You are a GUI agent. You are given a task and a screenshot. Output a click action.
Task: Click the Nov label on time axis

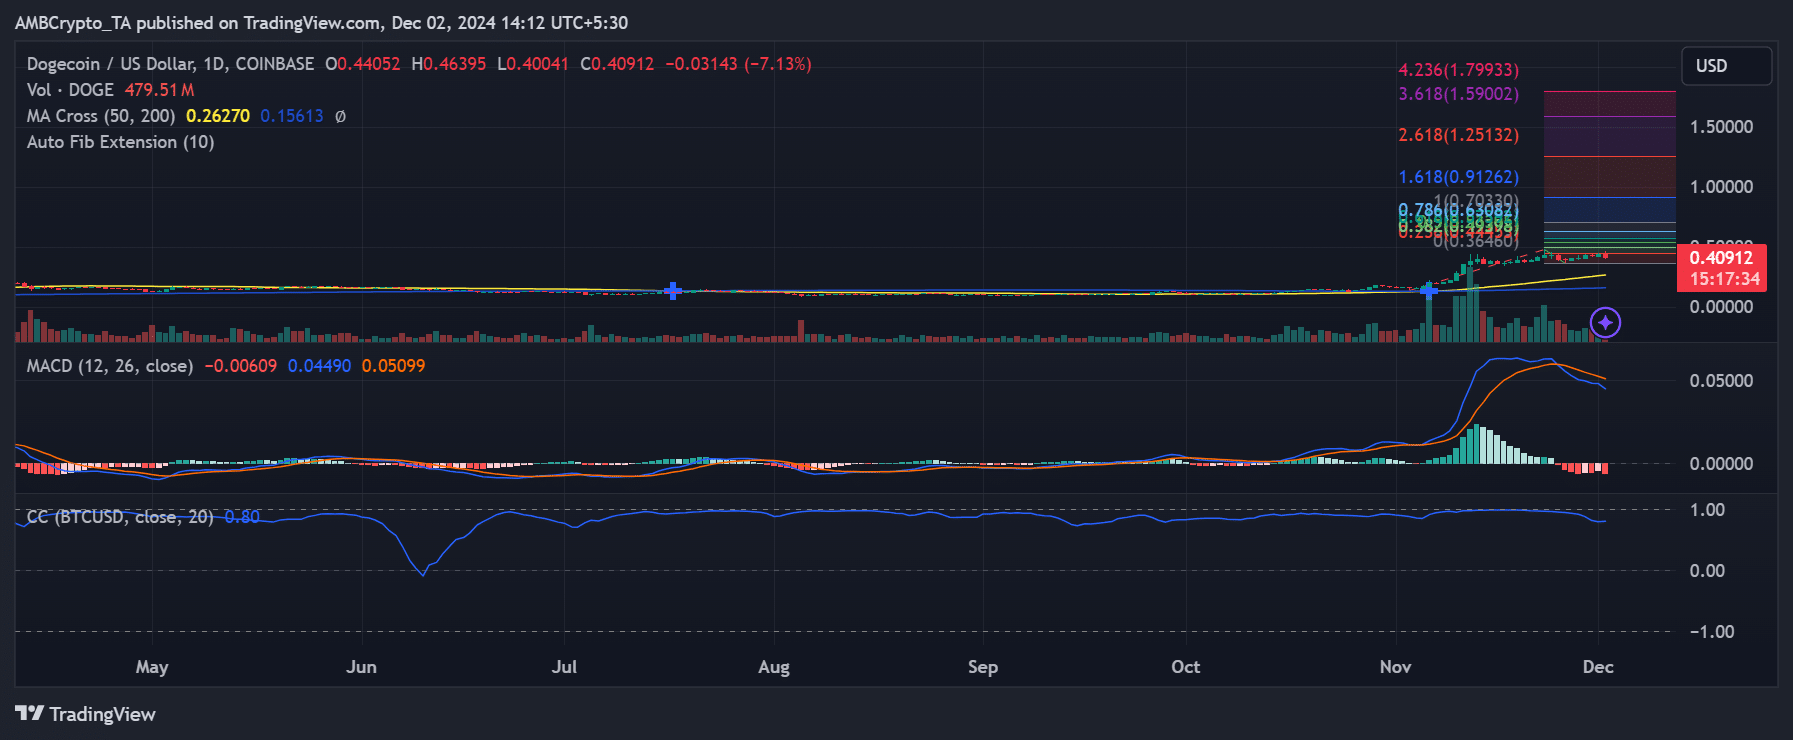[1395, 667]
